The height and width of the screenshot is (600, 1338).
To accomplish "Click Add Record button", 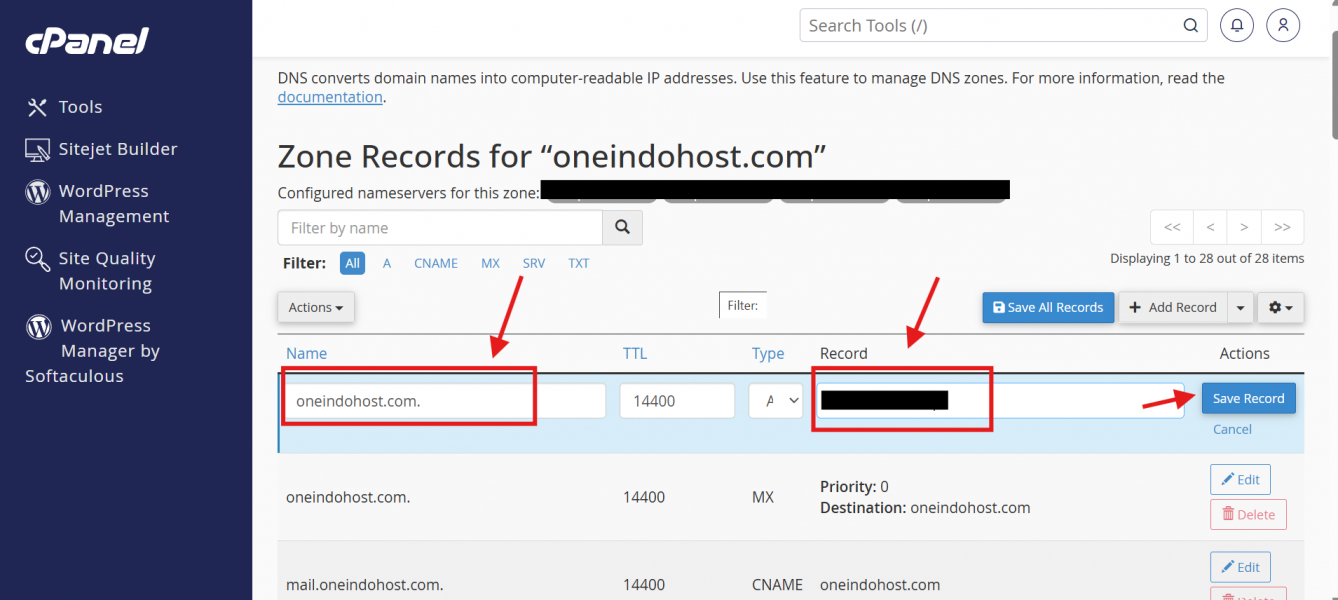I will click(x=1172, y=307).
